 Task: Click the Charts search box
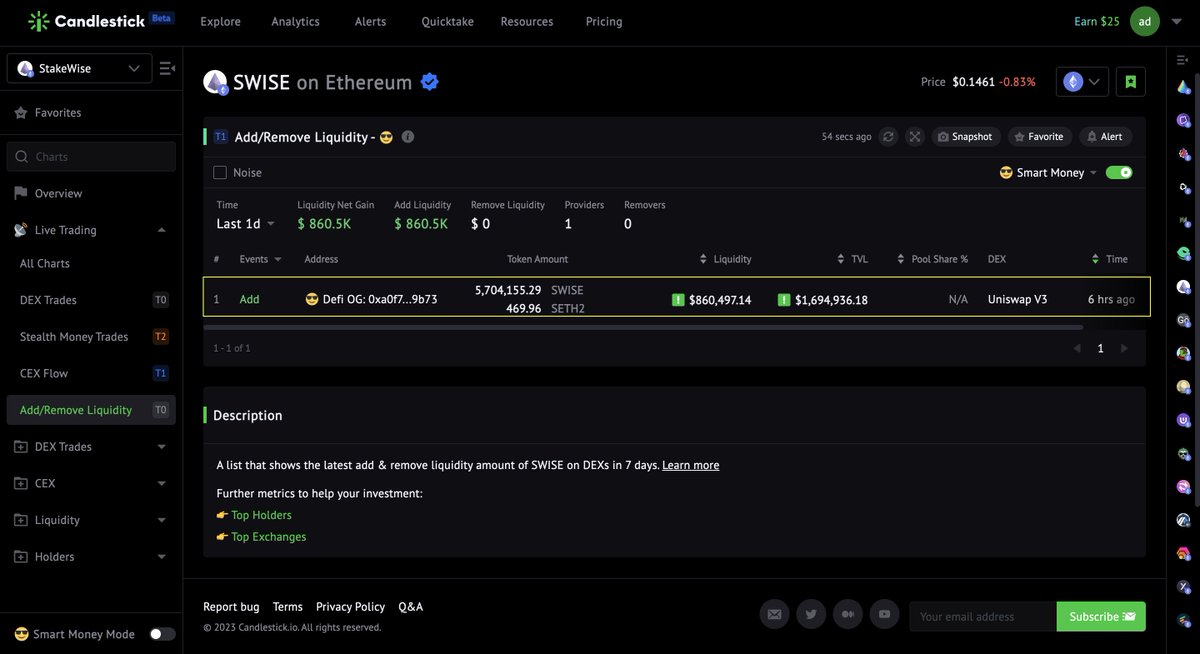(x=91, y=156)
